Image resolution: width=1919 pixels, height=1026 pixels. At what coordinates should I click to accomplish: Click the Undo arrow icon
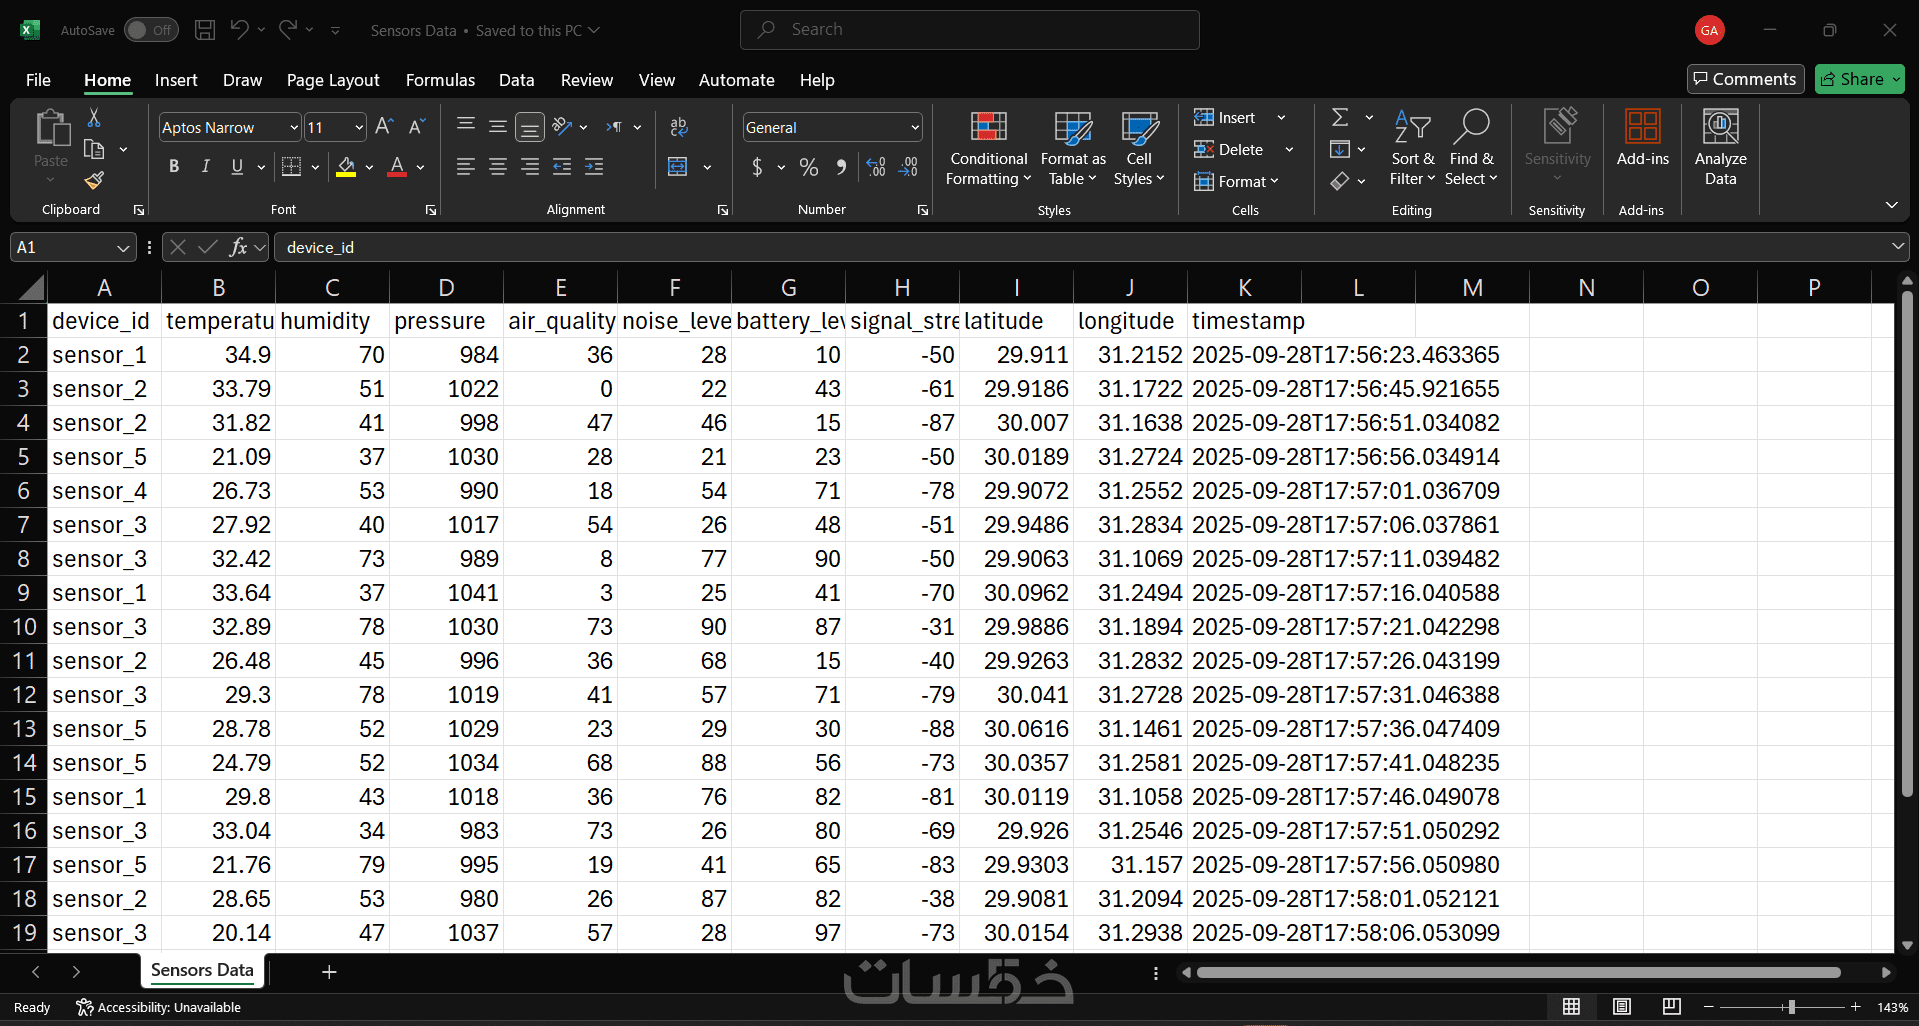click(239, 30)
